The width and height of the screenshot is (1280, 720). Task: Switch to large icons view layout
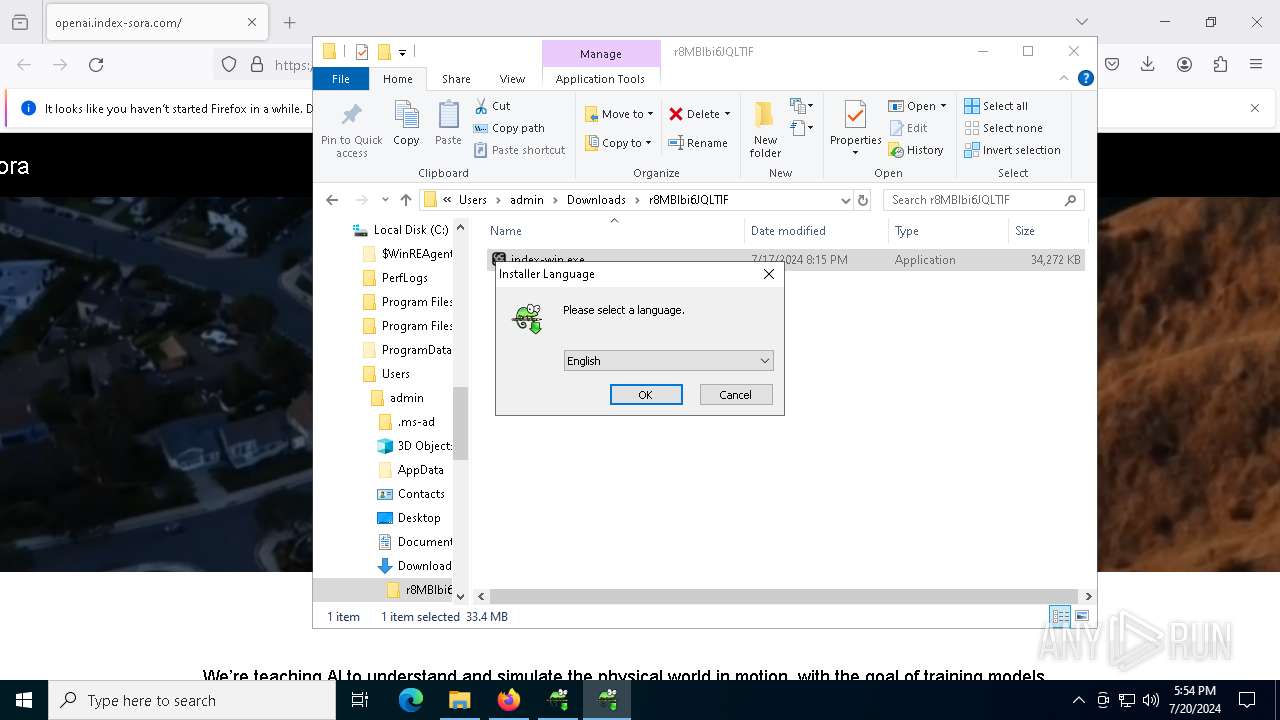(x=1081, y=617)
